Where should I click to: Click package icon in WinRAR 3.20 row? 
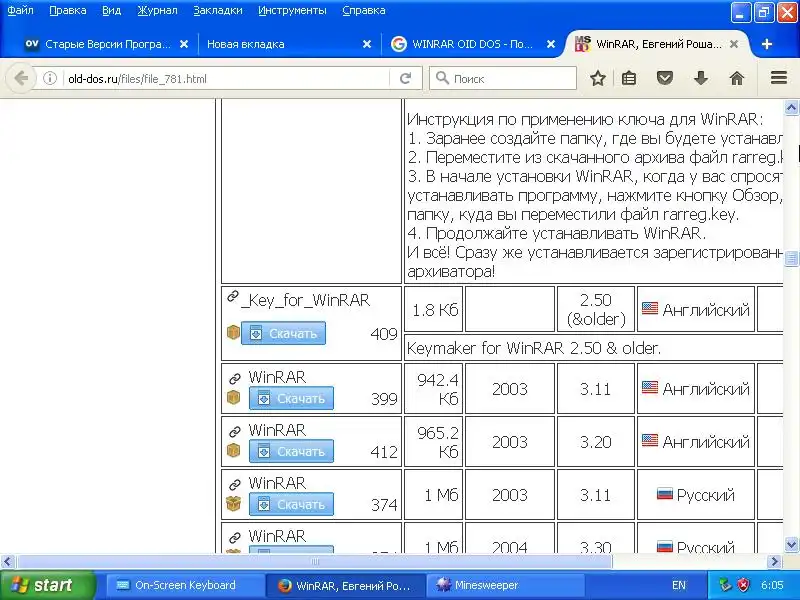(233, 451)
